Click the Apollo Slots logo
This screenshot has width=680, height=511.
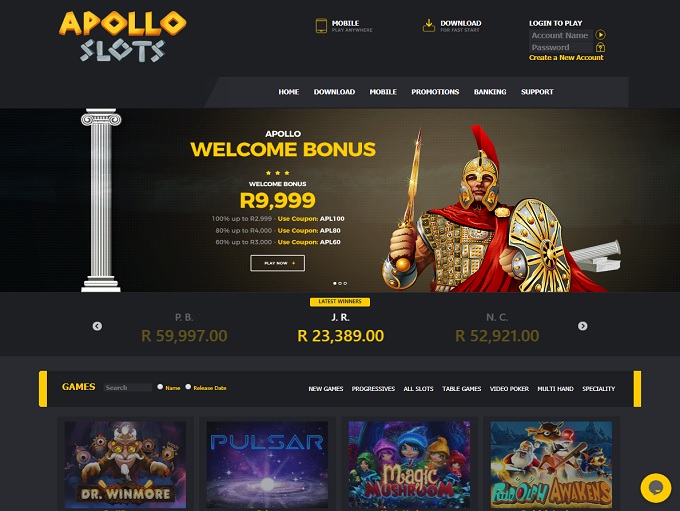click(122, 37)
